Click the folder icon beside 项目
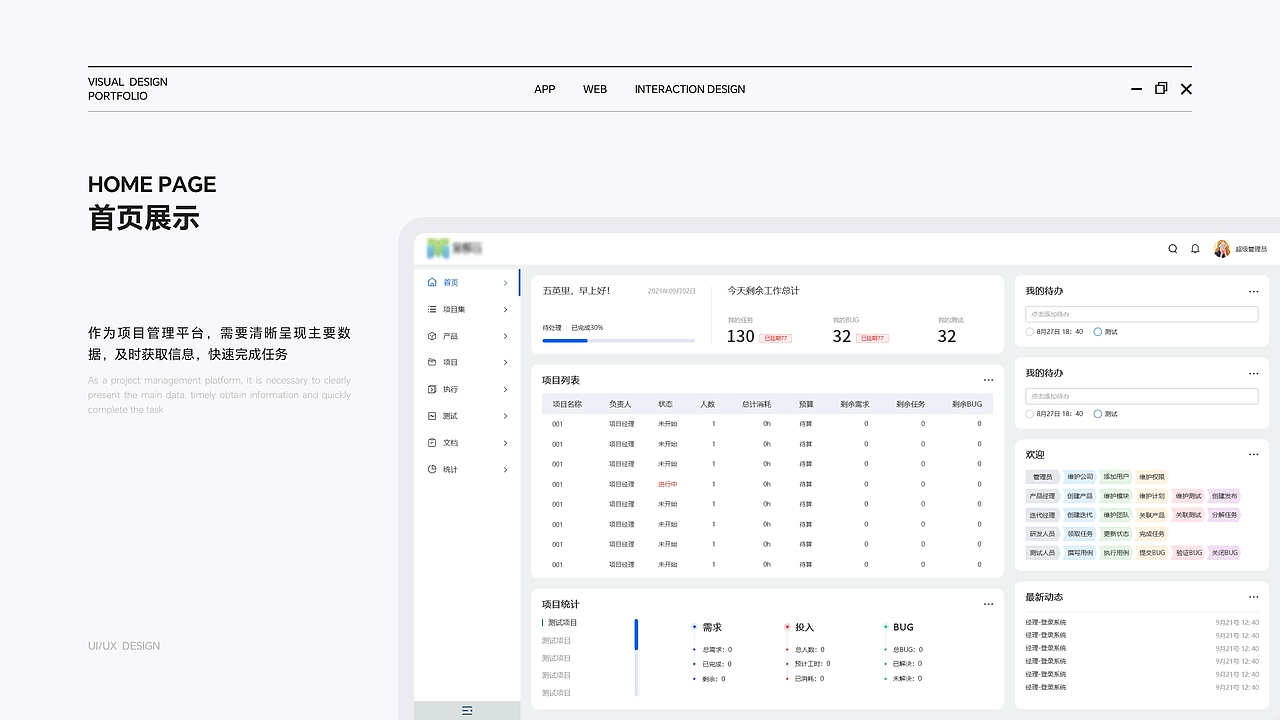Screen dimensions: 1280x720 click(432, 362)
